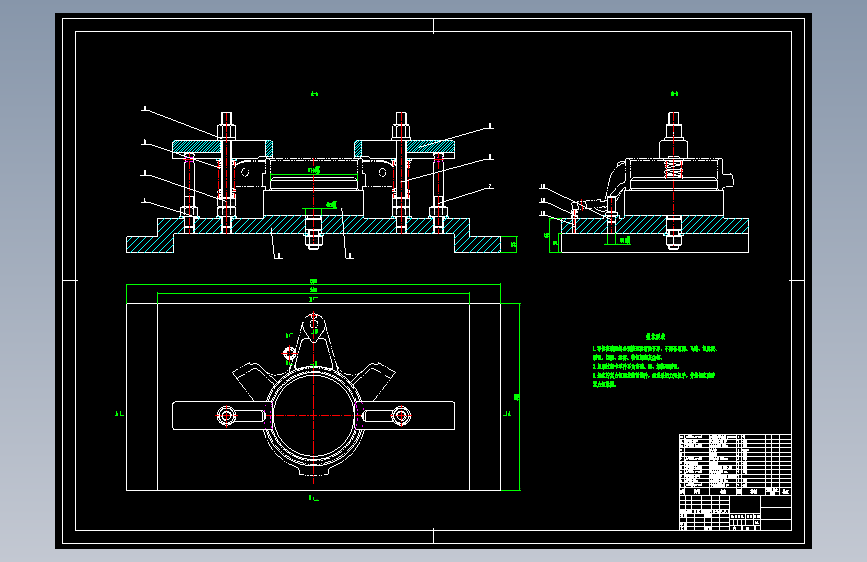Click the section cut marker below plan view

314,498
